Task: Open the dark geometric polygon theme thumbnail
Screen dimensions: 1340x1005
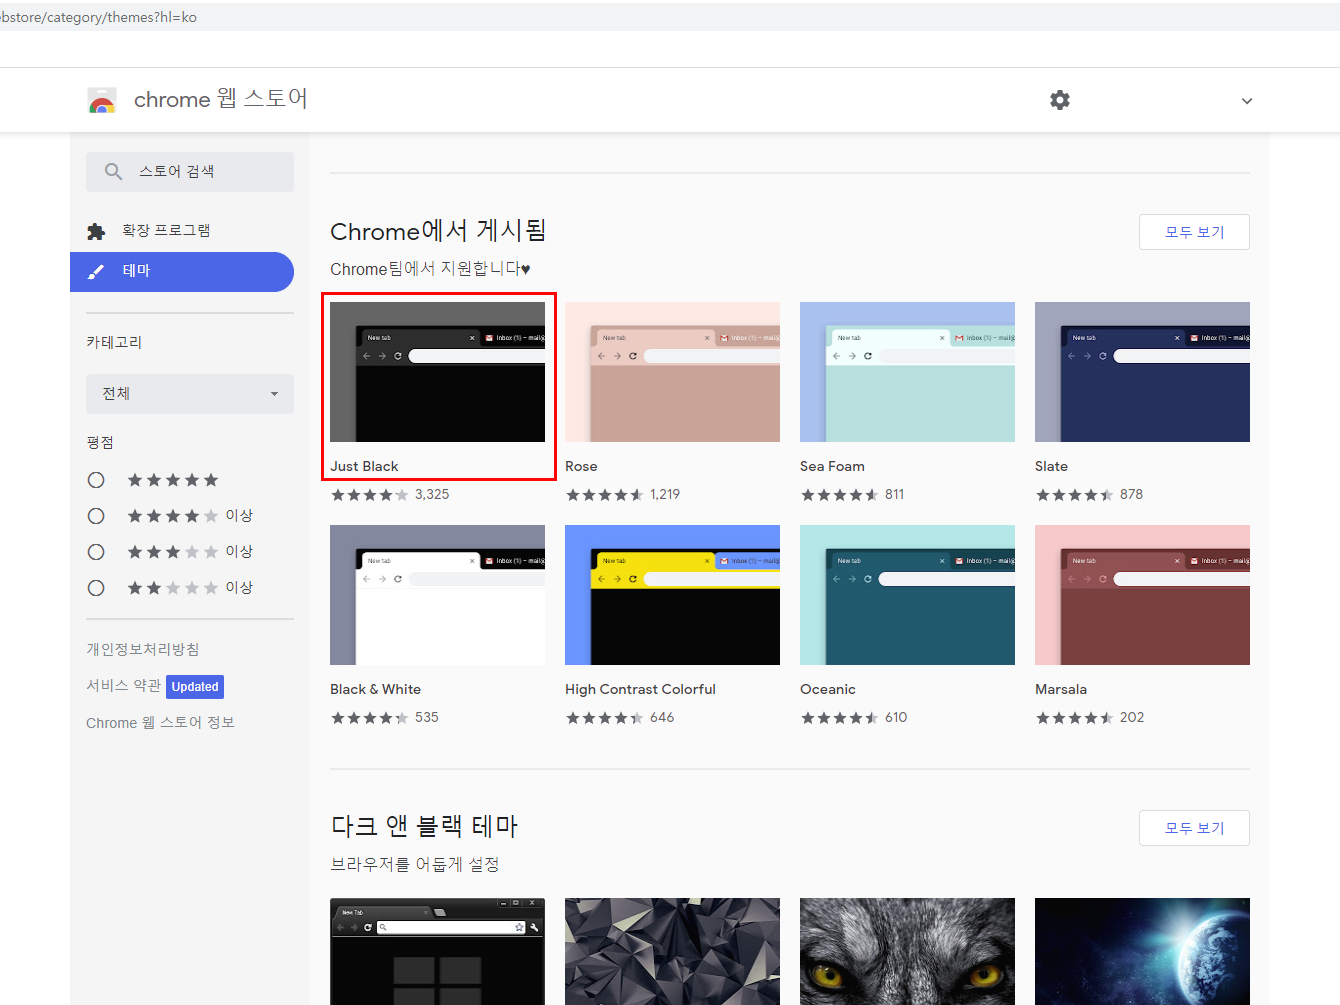Action: click(672, 951)
